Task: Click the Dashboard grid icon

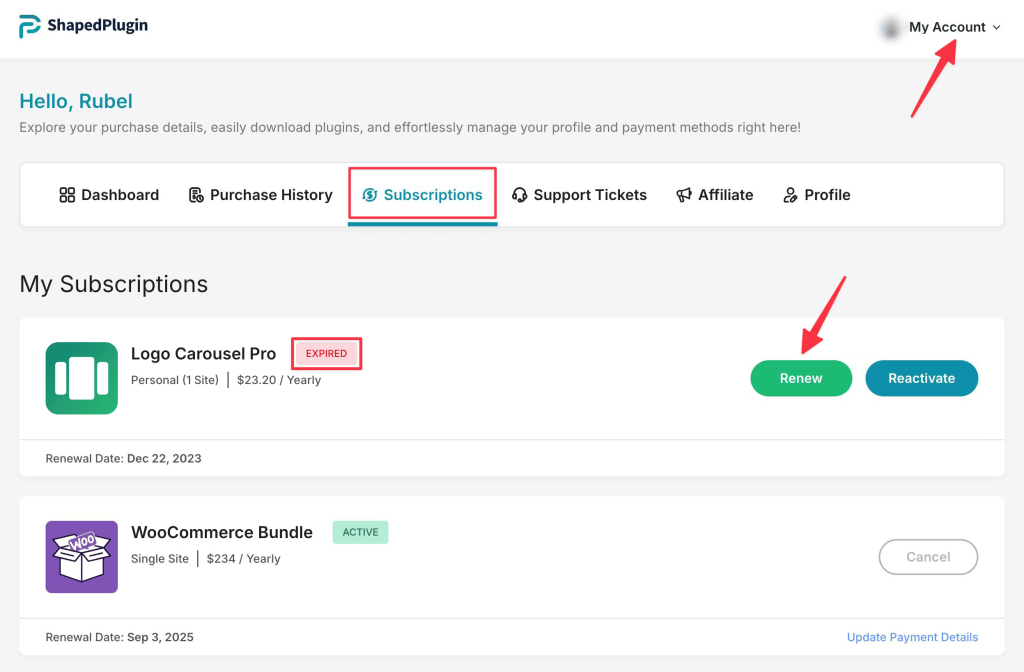Action: point(68,195)
